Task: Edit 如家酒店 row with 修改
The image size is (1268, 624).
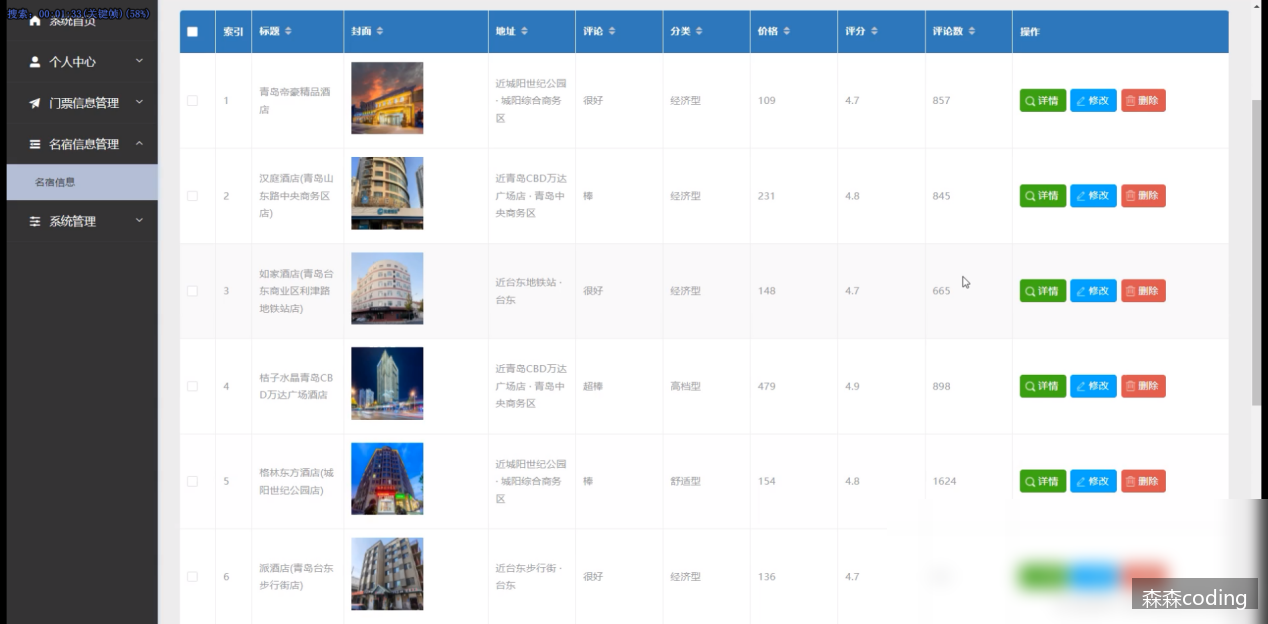Action: tap(1093, 291)
